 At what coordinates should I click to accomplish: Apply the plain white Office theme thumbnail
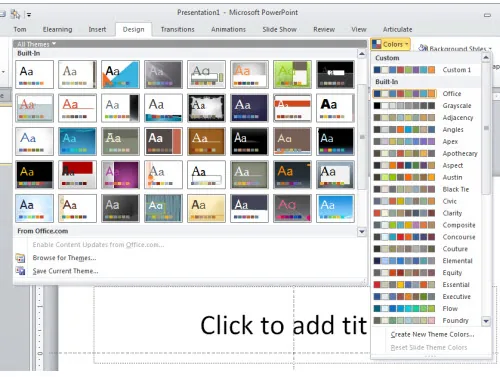pyautogui.click(x=34, y=74)
